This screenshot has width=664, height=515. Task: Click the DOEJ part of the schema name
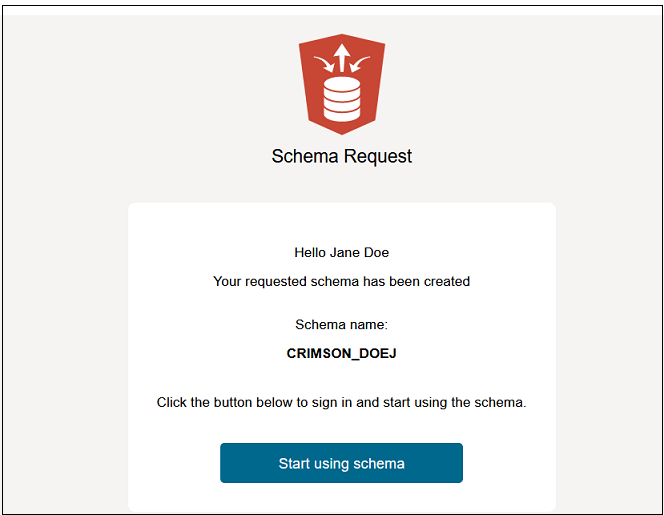380,353
